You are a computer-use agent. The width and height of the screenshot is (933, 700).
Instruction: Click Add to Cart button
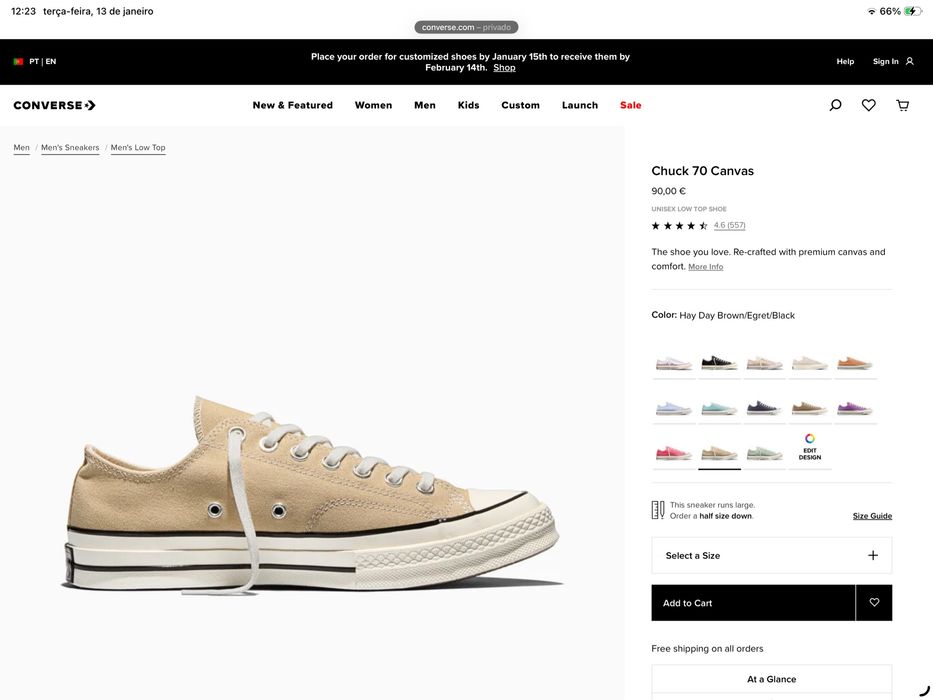coord(753,602)
